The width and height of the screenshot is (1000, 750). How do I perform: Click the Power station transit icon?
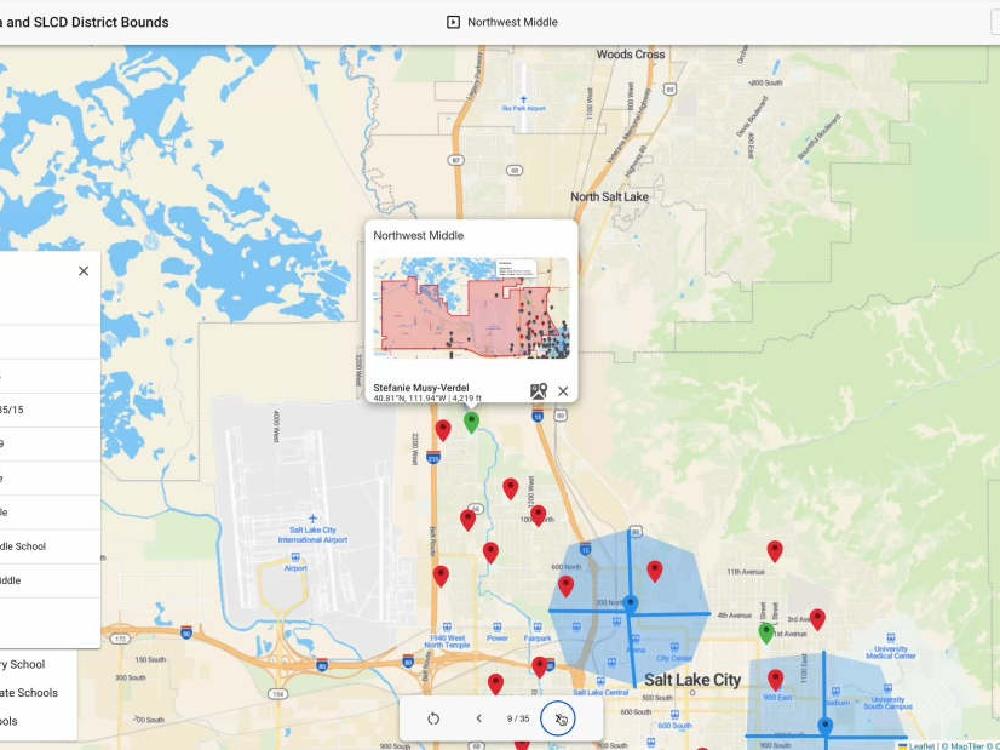click(x=497, y=628)
